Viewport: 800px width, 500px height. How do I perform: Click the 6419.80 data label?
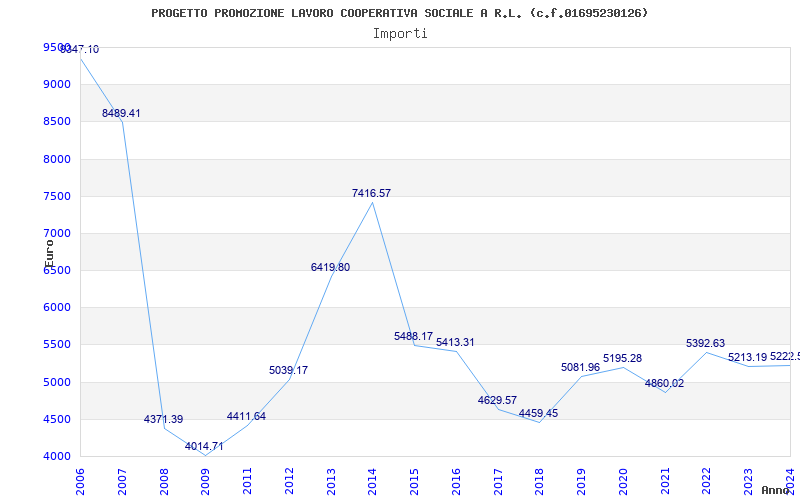pos(330,267)
